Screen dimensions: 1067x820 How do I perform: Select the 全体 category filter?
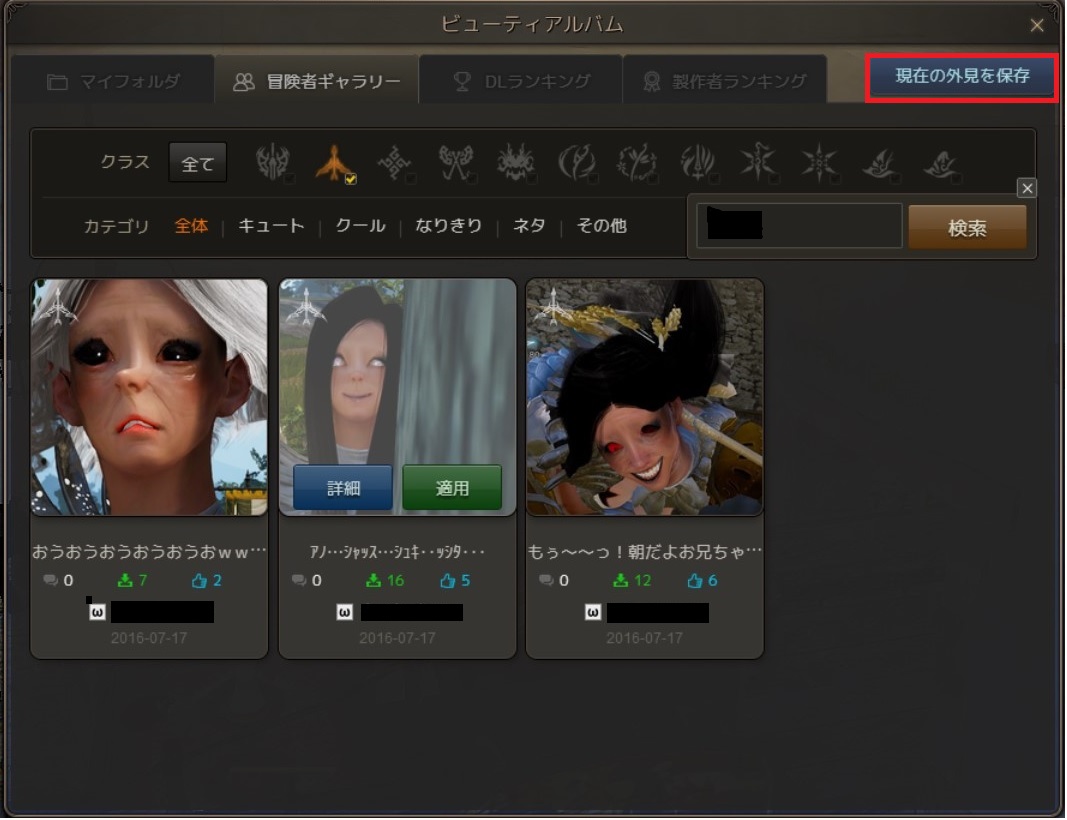pyautogui.click(x=191, y=226)
